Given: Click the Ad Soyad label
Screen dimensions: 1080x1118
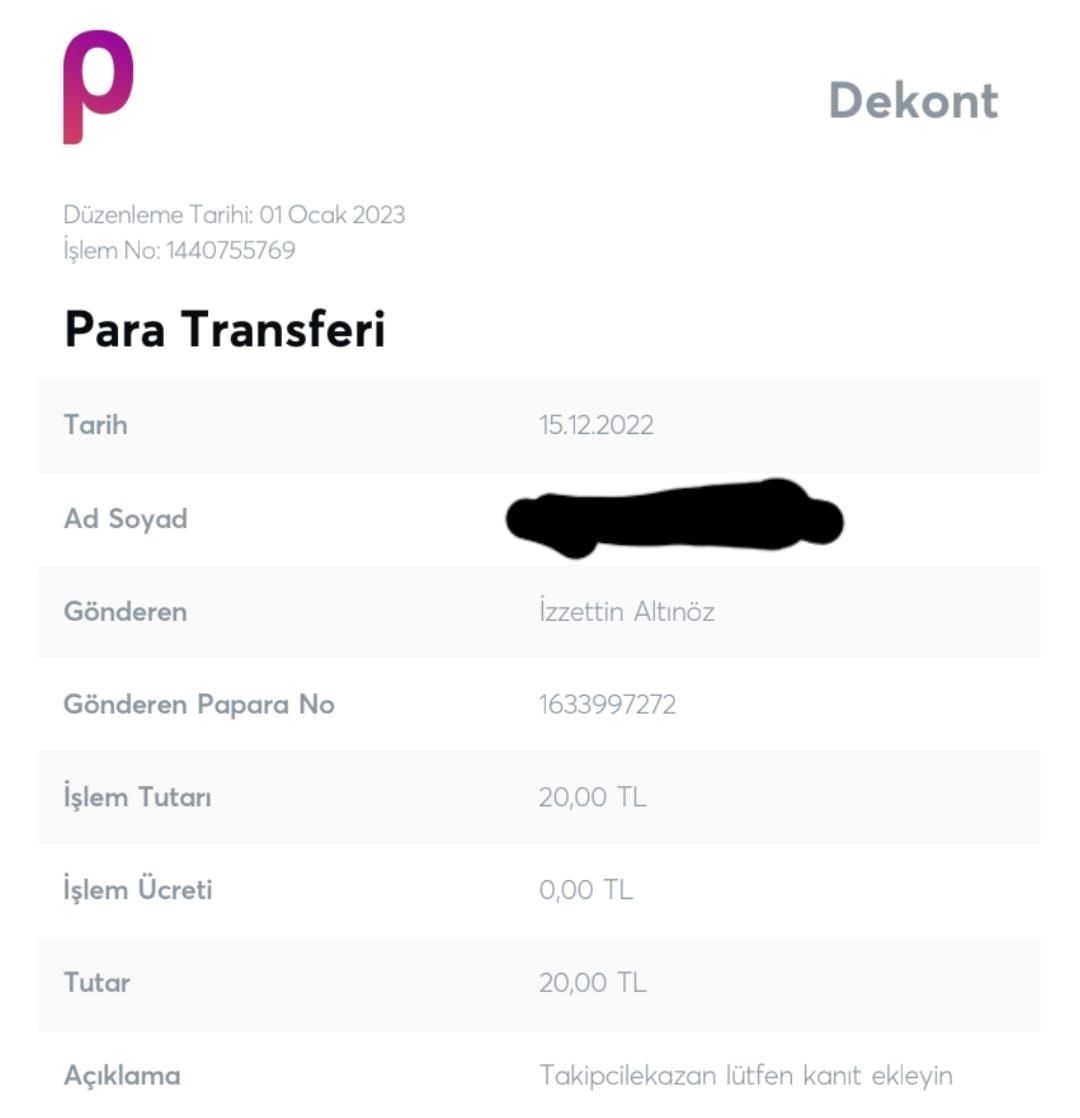Looking at the screenshot, I should pos(125,519).
